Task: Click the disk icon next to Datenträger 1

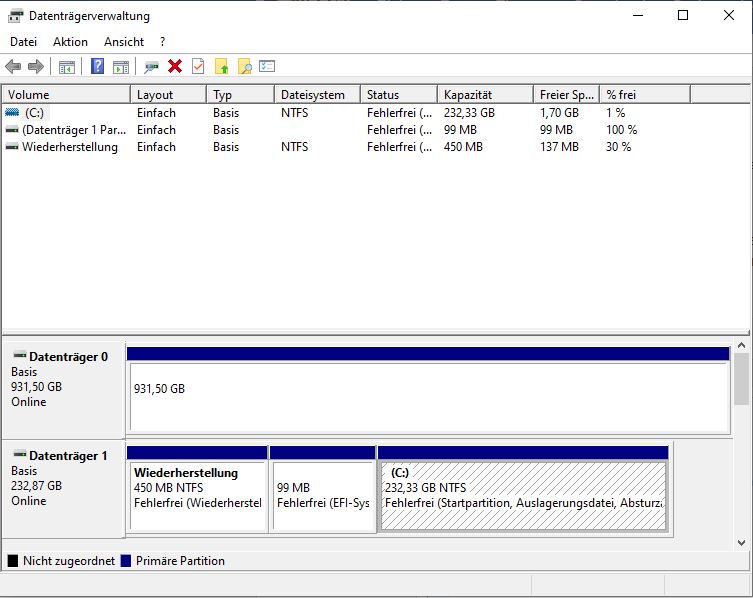Action: (x=20, y=454)
